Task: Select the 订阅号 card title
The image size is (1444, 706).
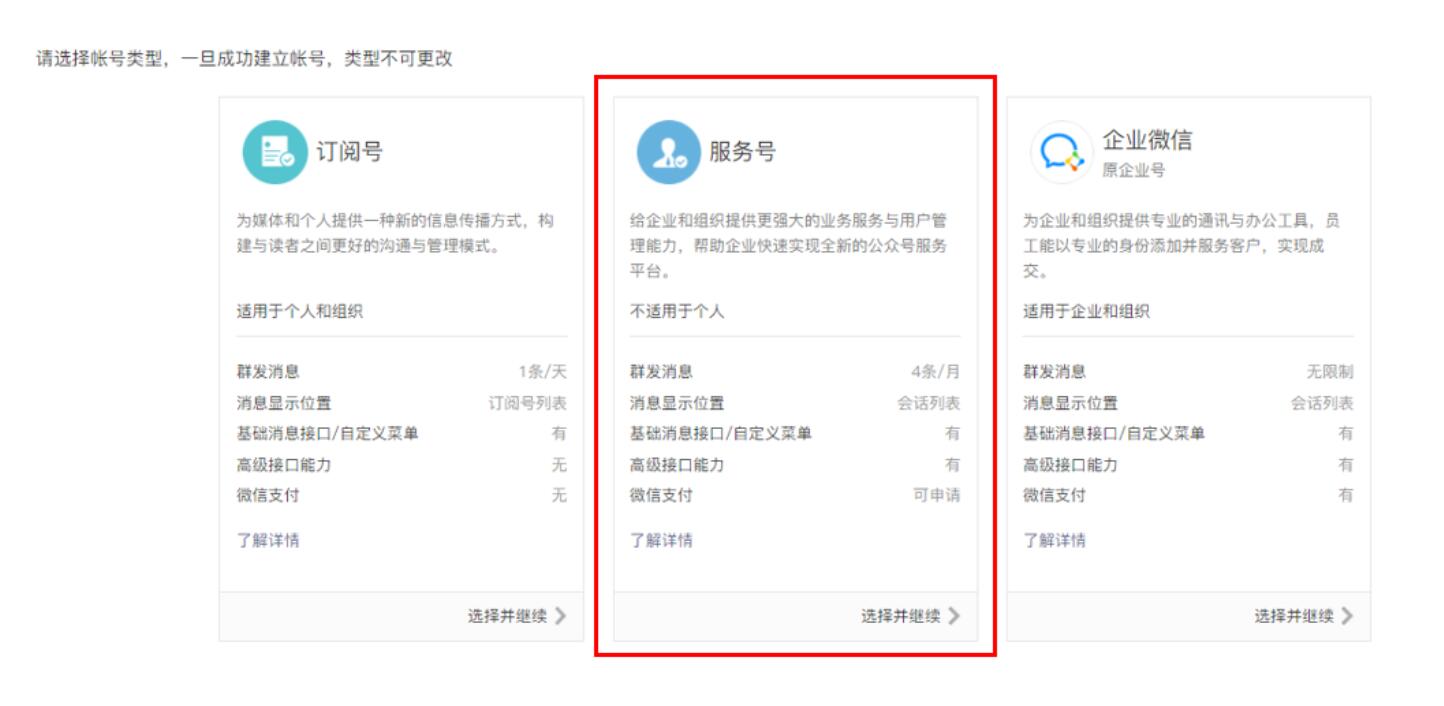Action: coord(349,152)
